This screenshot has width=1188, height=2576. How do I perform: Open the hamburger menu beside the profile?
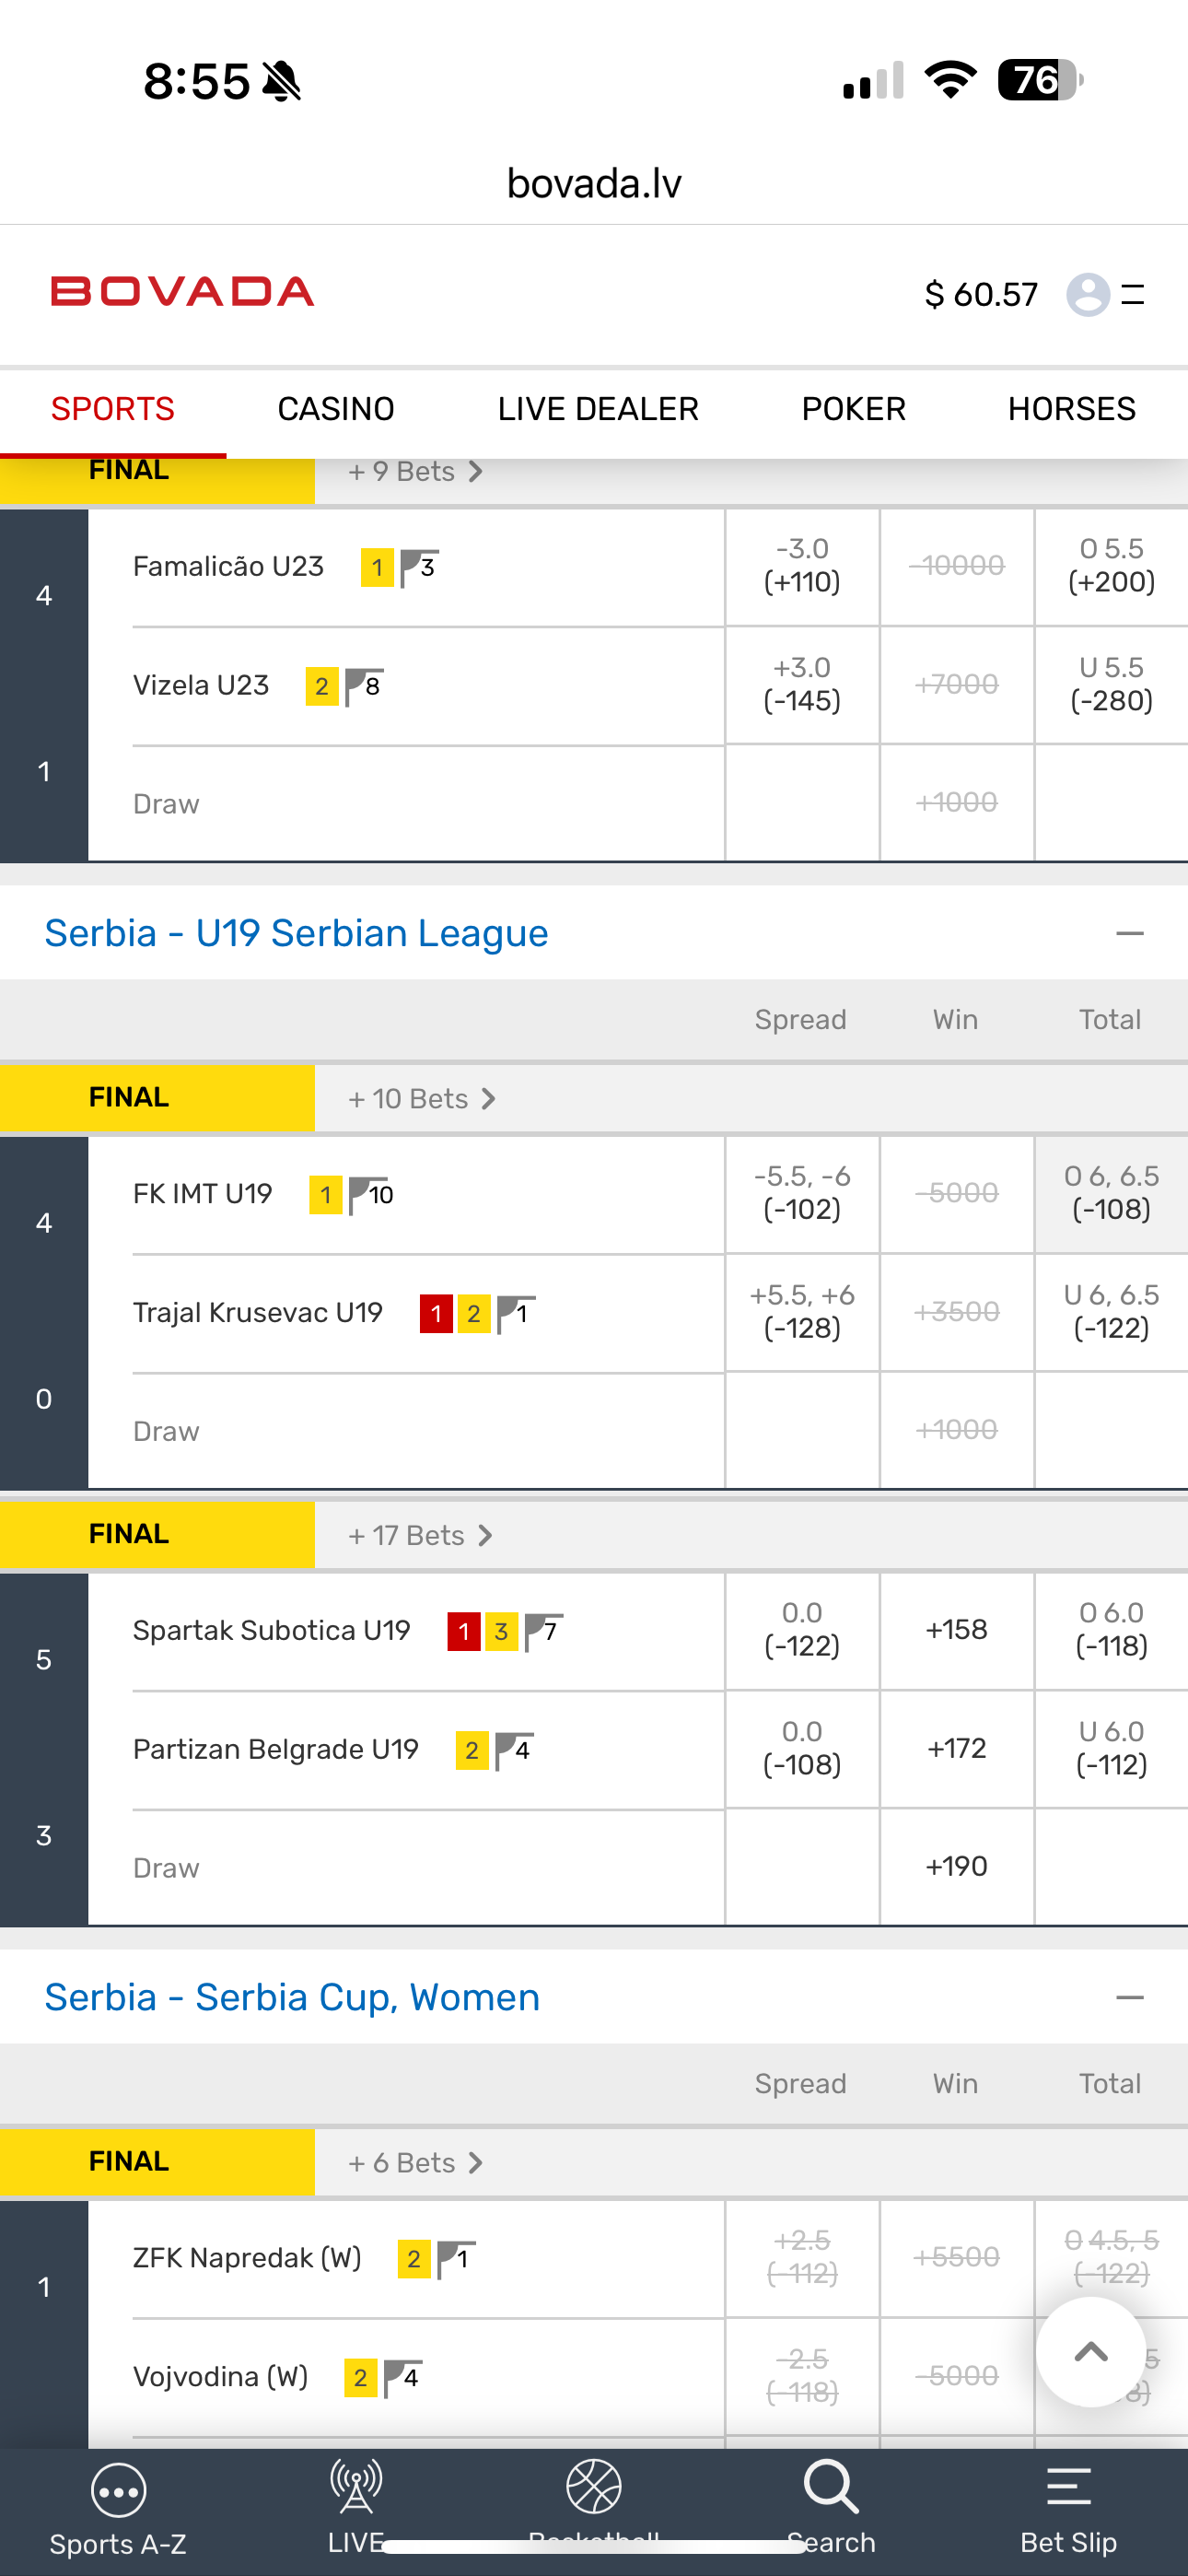point(1133,294)
